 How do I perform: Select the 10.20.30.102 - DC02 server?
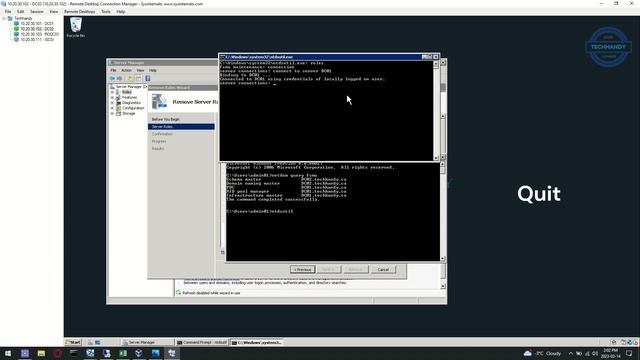[x=37, y=29]
